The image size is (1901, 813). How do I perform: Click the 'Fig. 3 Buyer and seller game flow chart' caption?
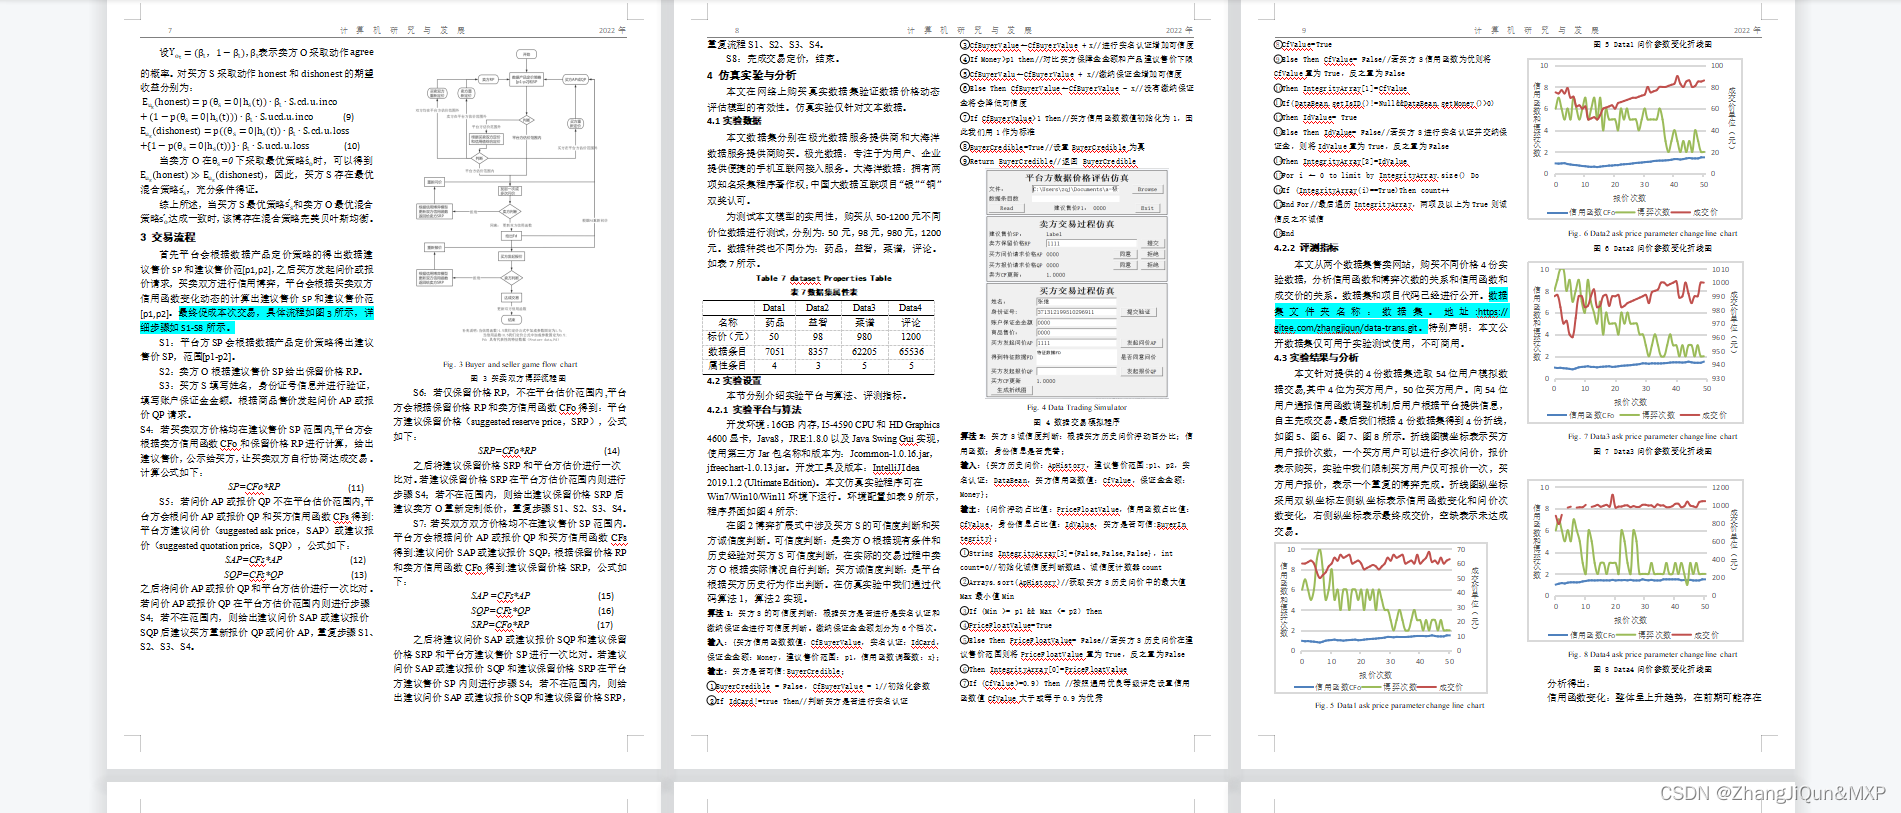click(x=510, y=364)
